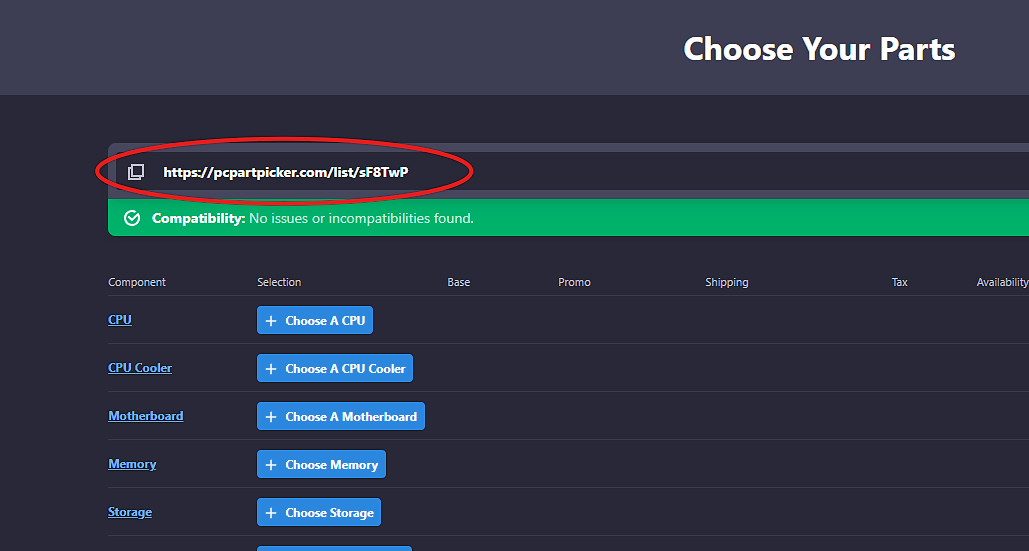The width and height of the screenshot is (1029, 551).
Task: Click the compatibility checkmark icon
Action: (x=132, y=218)
